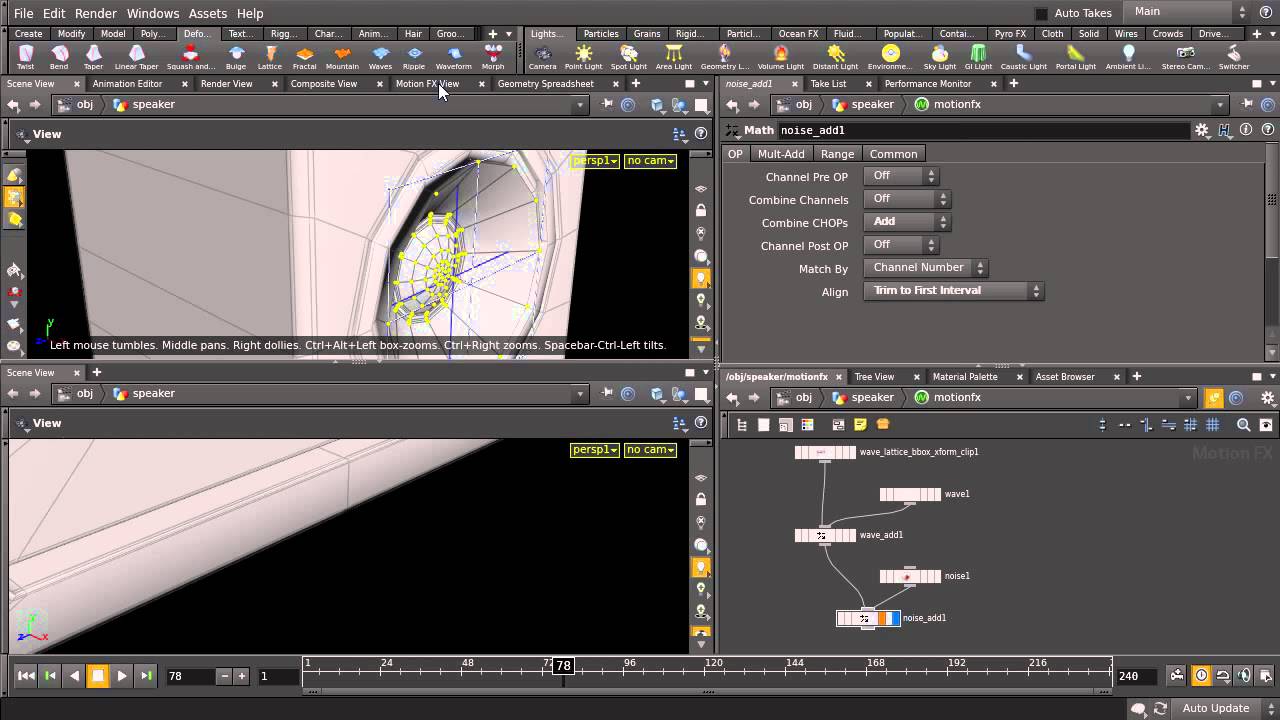Viewport: 1280px width, 720px height.
Task: Open the Mult-Add parameter tab
Action: coord(781,154)
